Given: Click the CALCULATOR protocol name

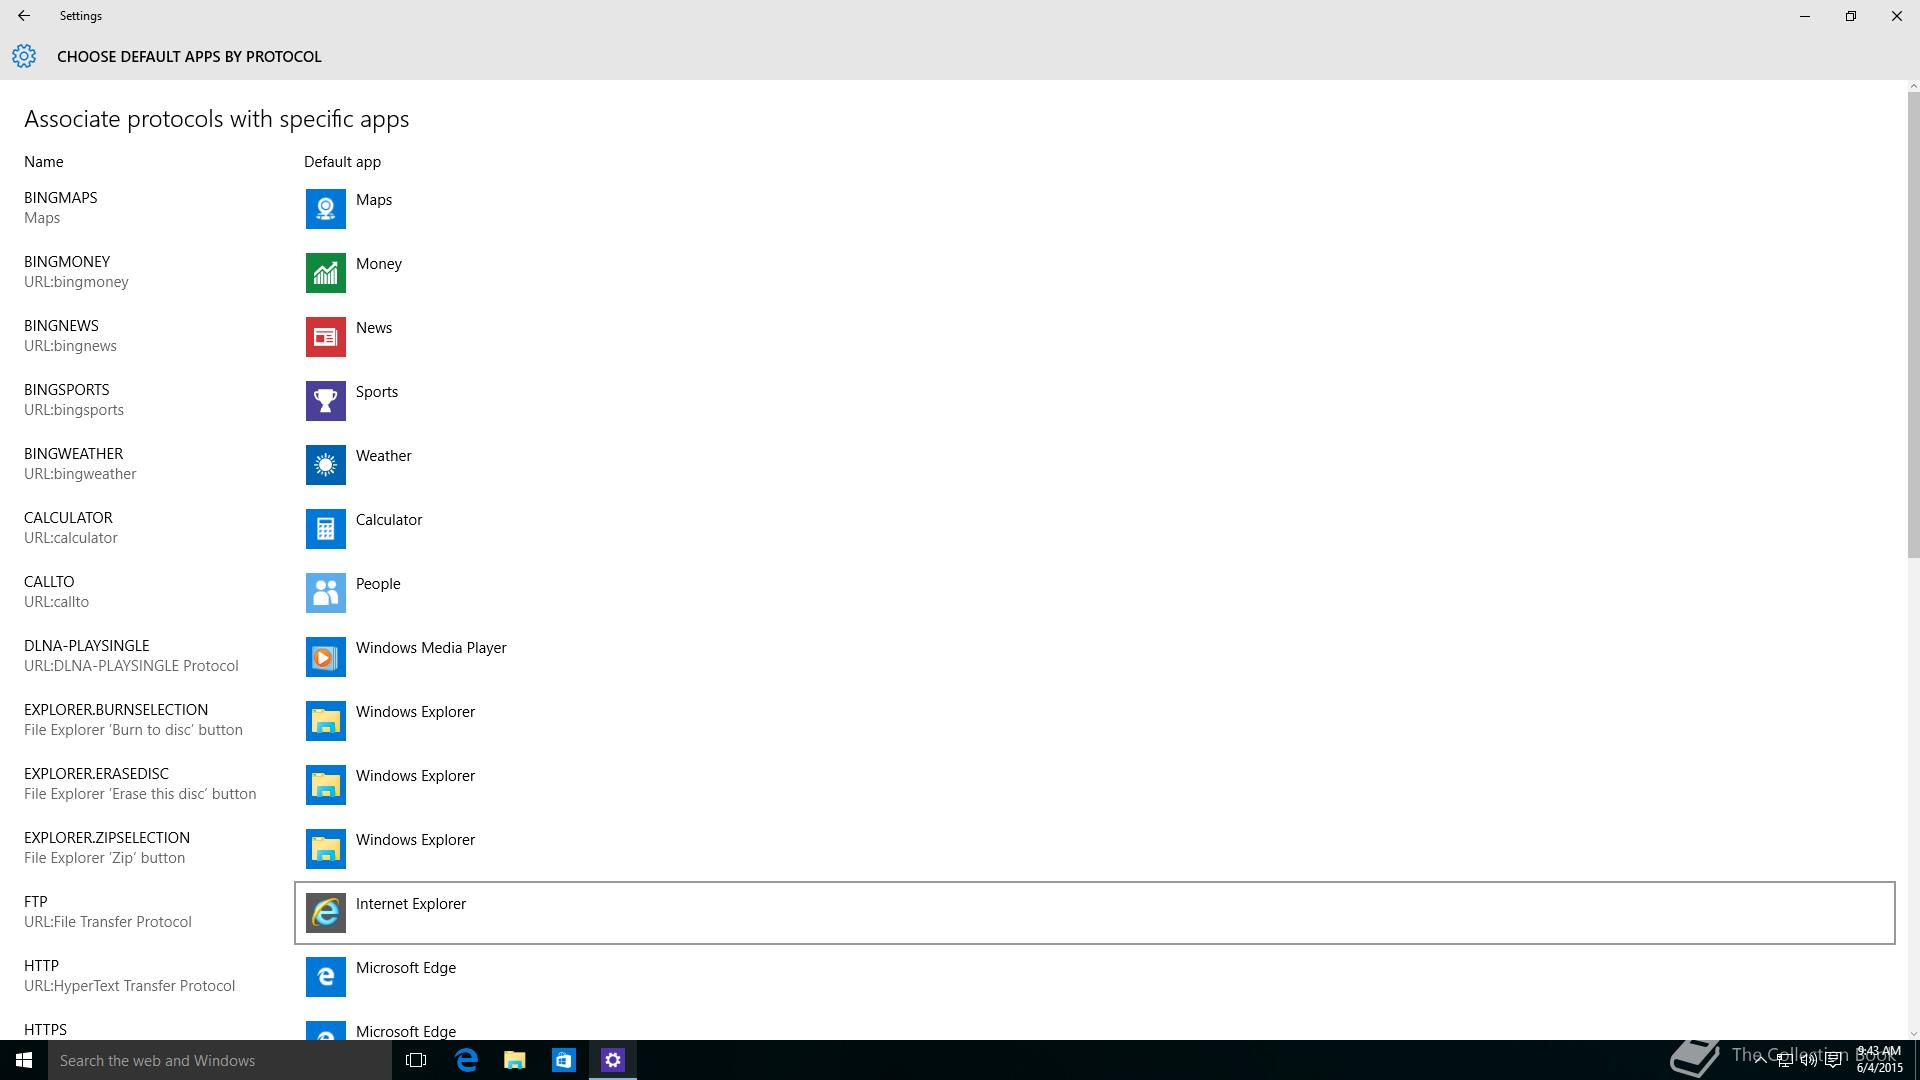Looking at the screenshot, I should click(68, 518).
